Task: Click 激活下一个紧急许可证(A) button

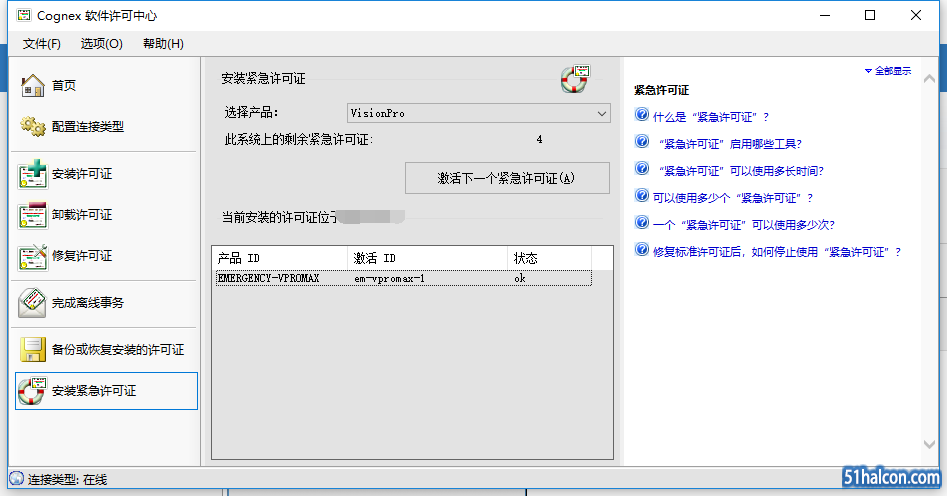Action: pos(507,178)
